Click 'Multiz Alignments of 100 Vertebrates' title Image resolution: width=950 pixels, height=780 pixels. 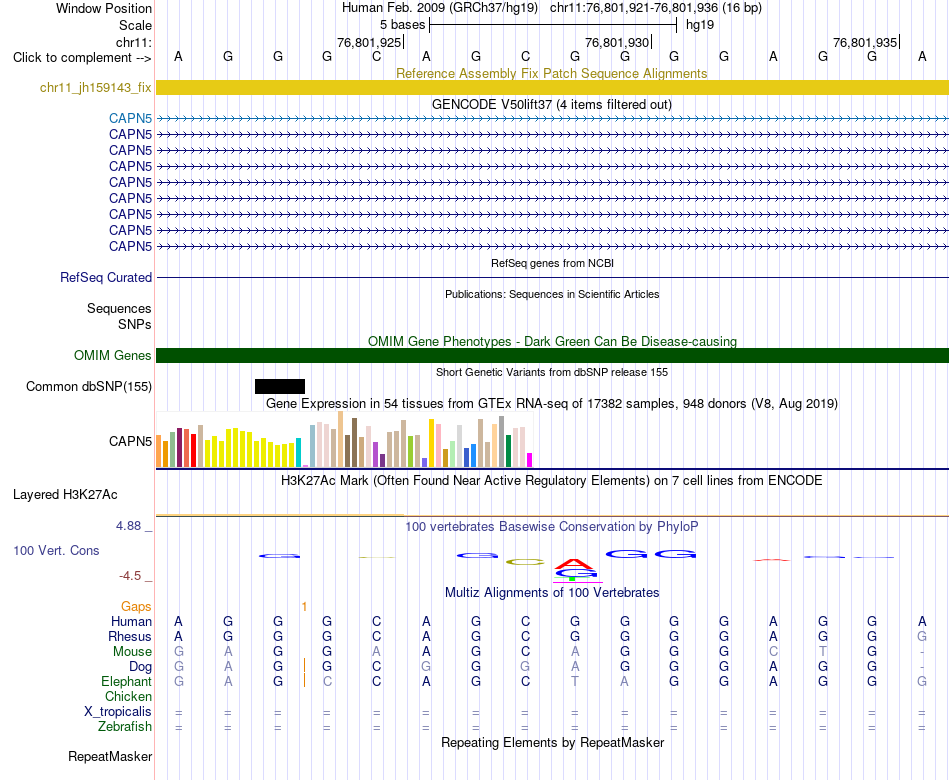coord(552,592)
